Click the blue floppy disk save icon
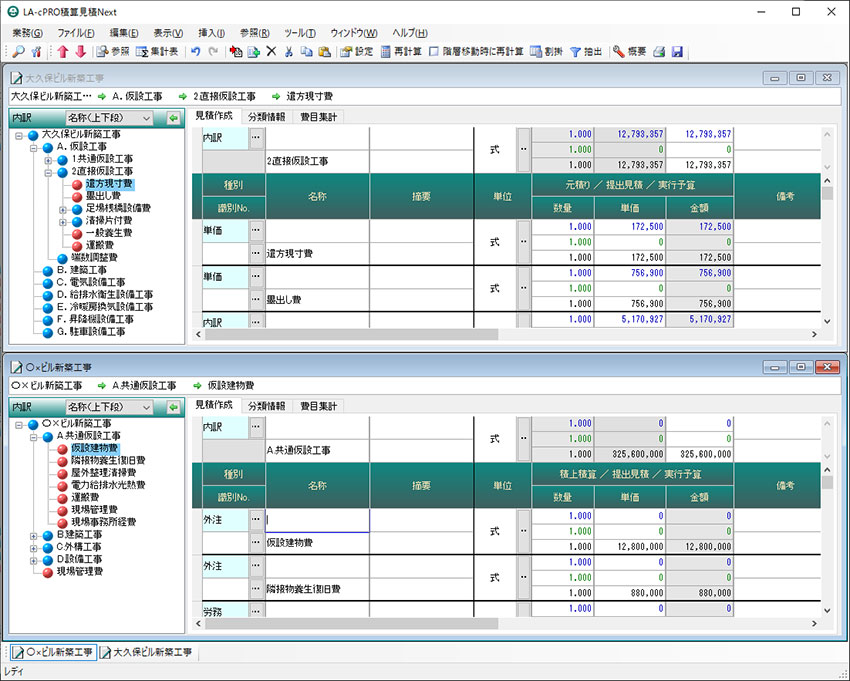Screen dimensions: 850x681 677,51
